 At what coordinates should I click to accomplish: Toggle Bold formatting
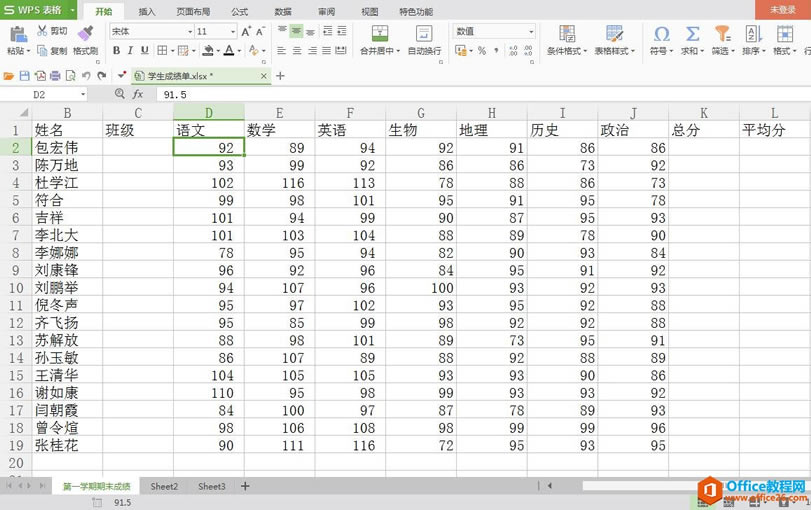(x=116, y=51)
